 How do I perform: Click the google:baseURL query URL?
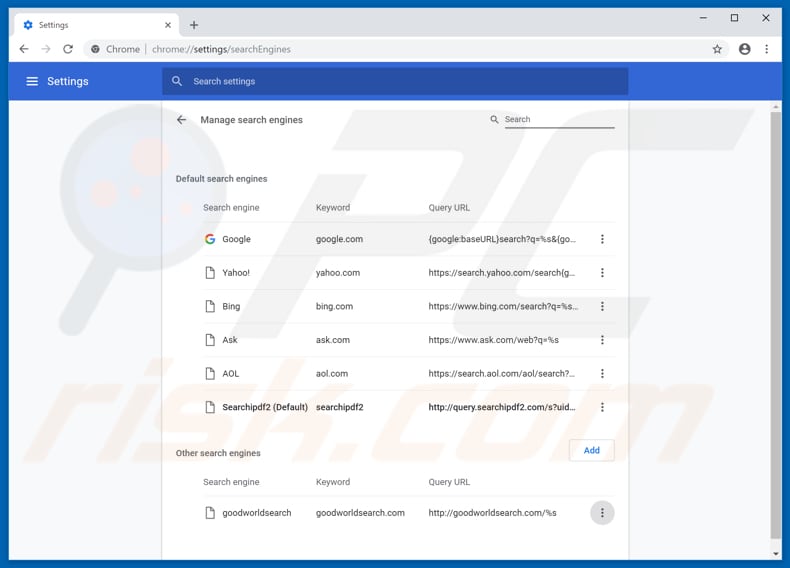tap(502, 239)
